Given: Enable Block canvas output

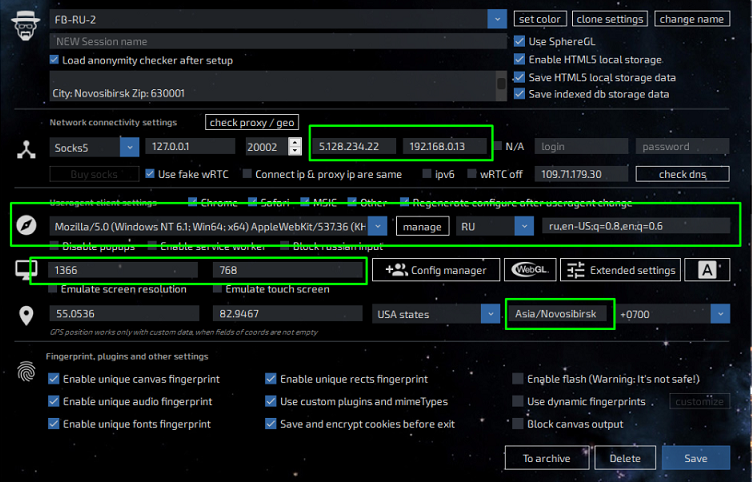Looking at the screenshot, I should click(517, 424).
